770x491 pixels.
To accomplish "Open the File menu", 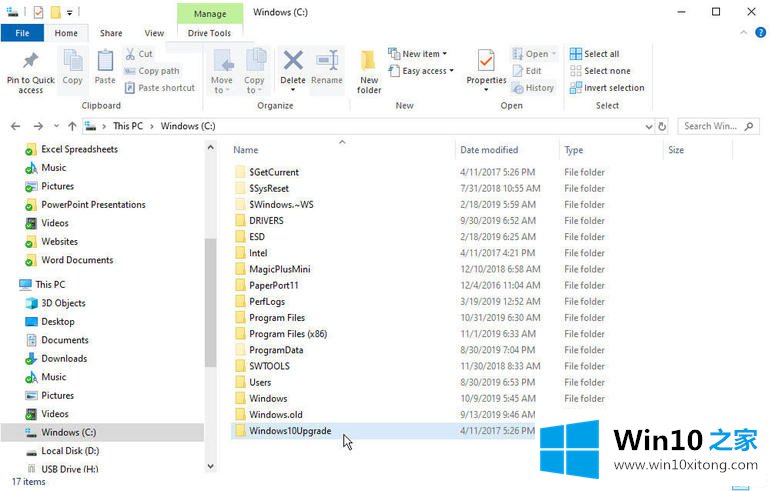I will coord(22,33).
